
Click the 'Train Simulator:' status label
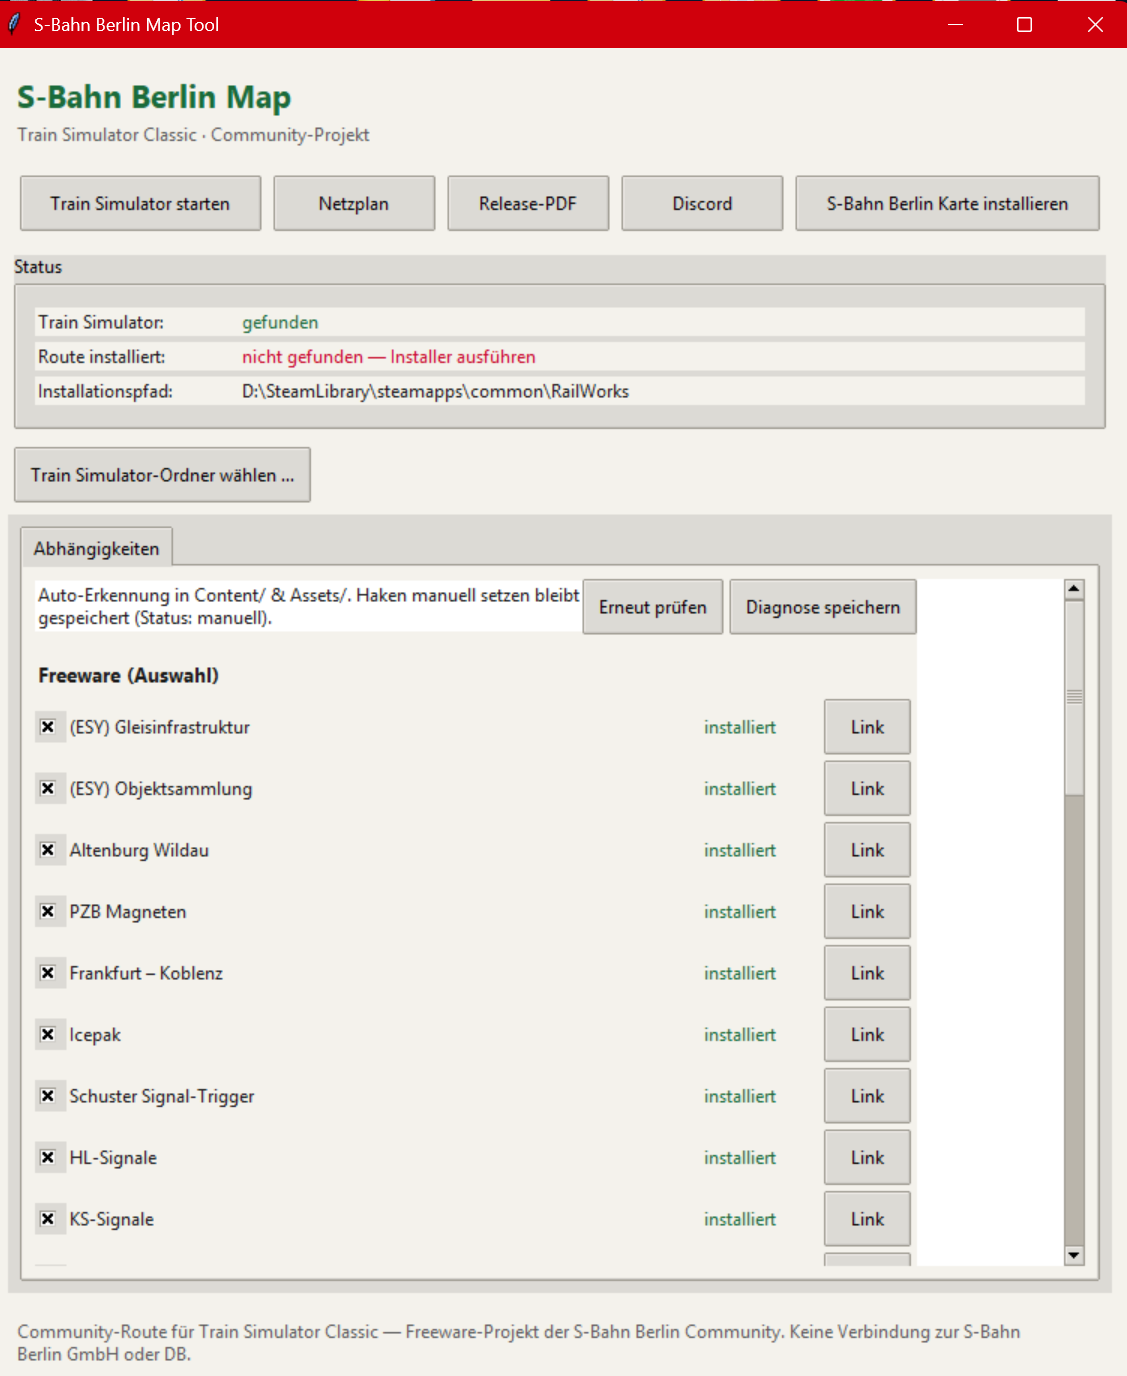(101, 322)
